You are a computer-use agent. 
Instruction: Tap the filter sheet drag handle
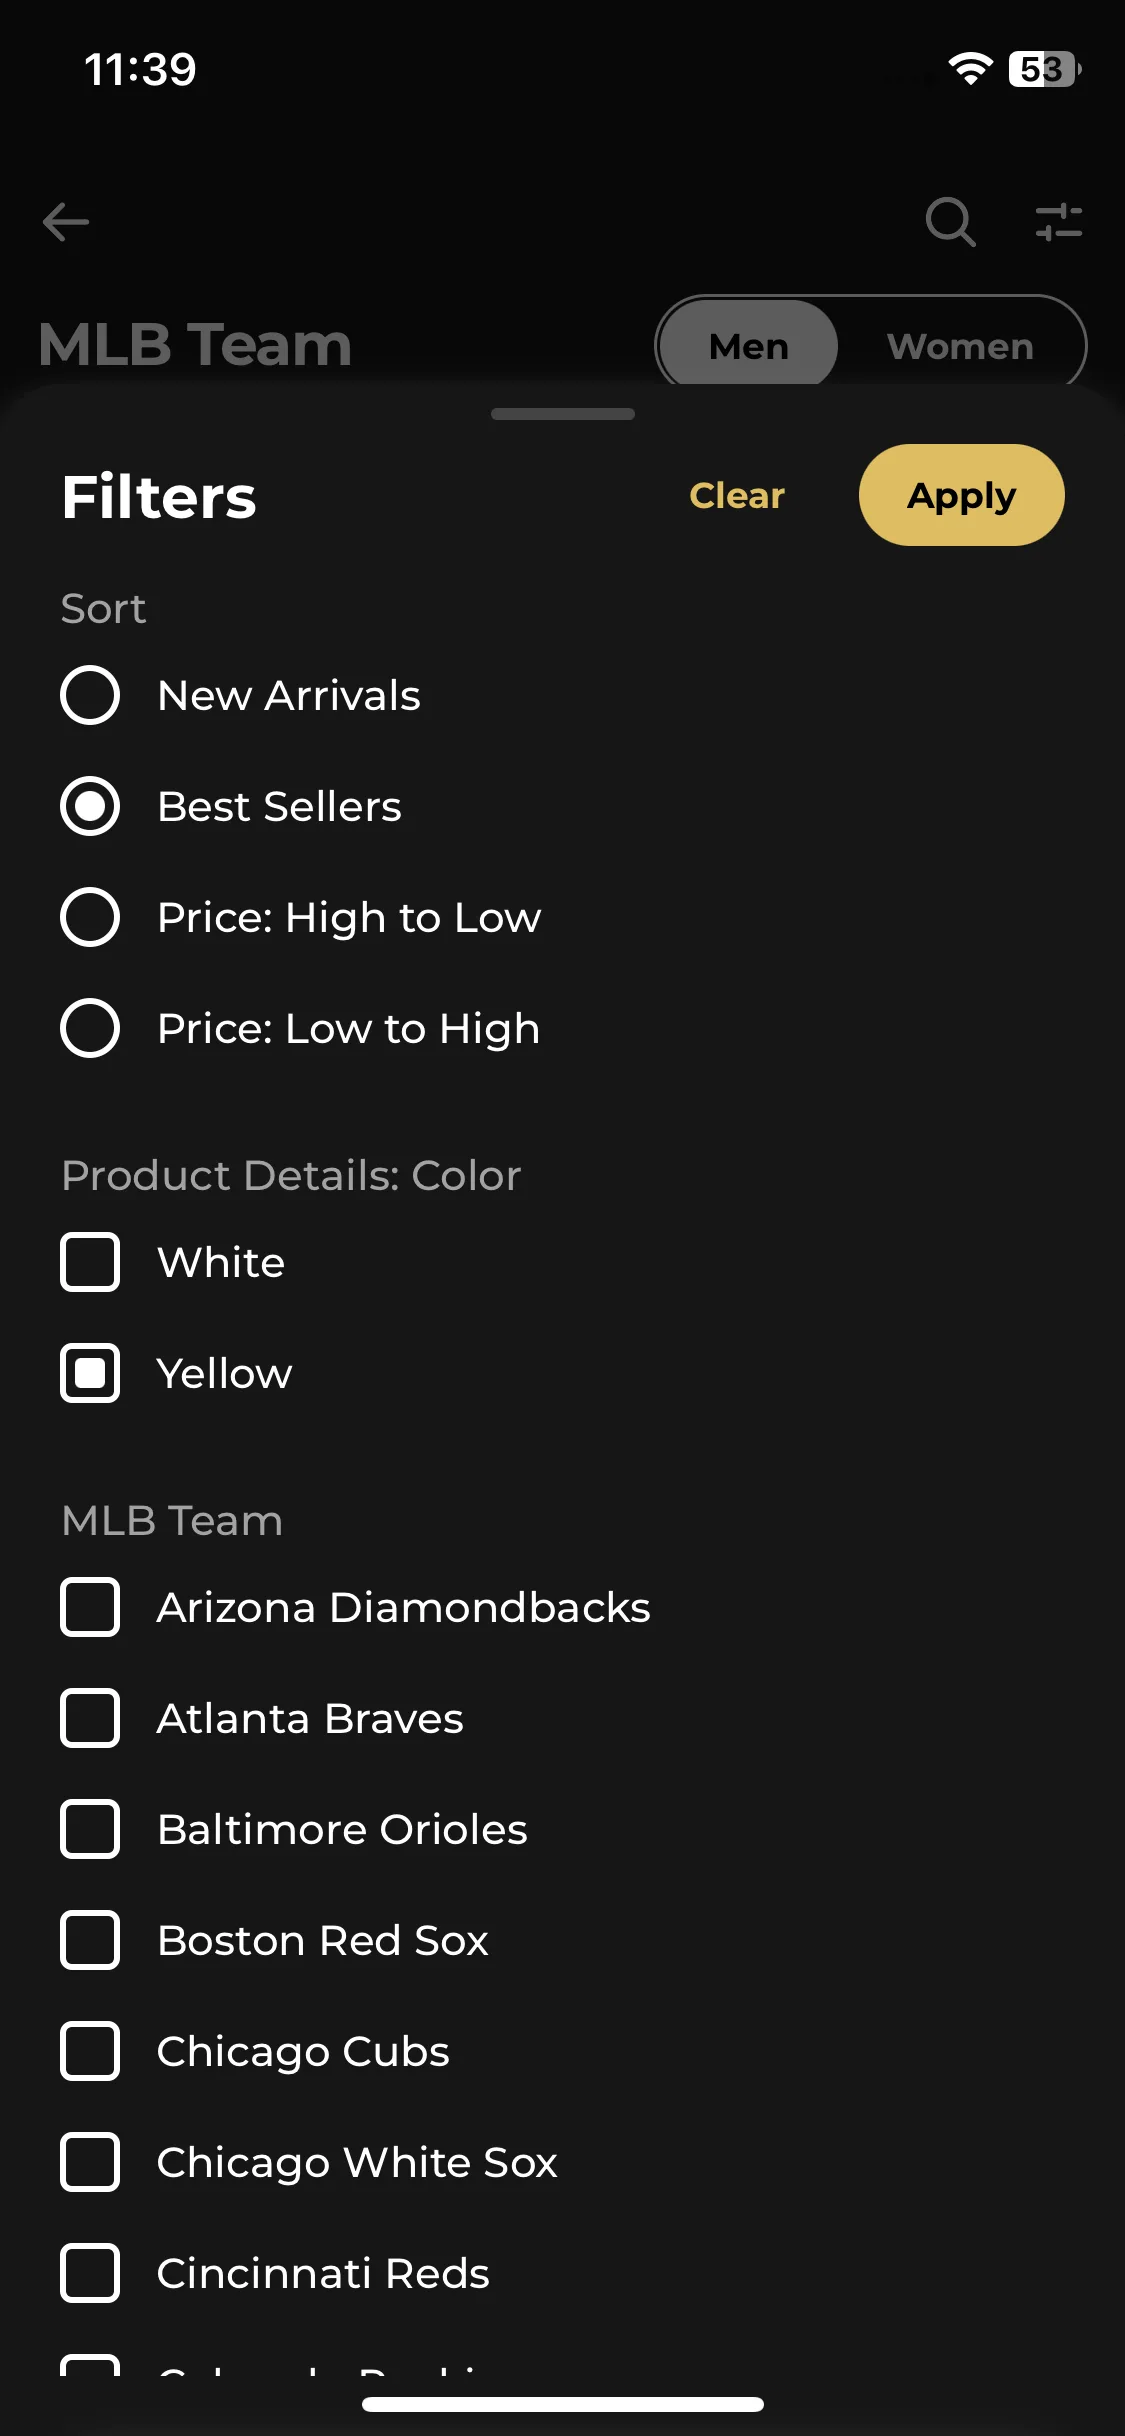[563, 414]
